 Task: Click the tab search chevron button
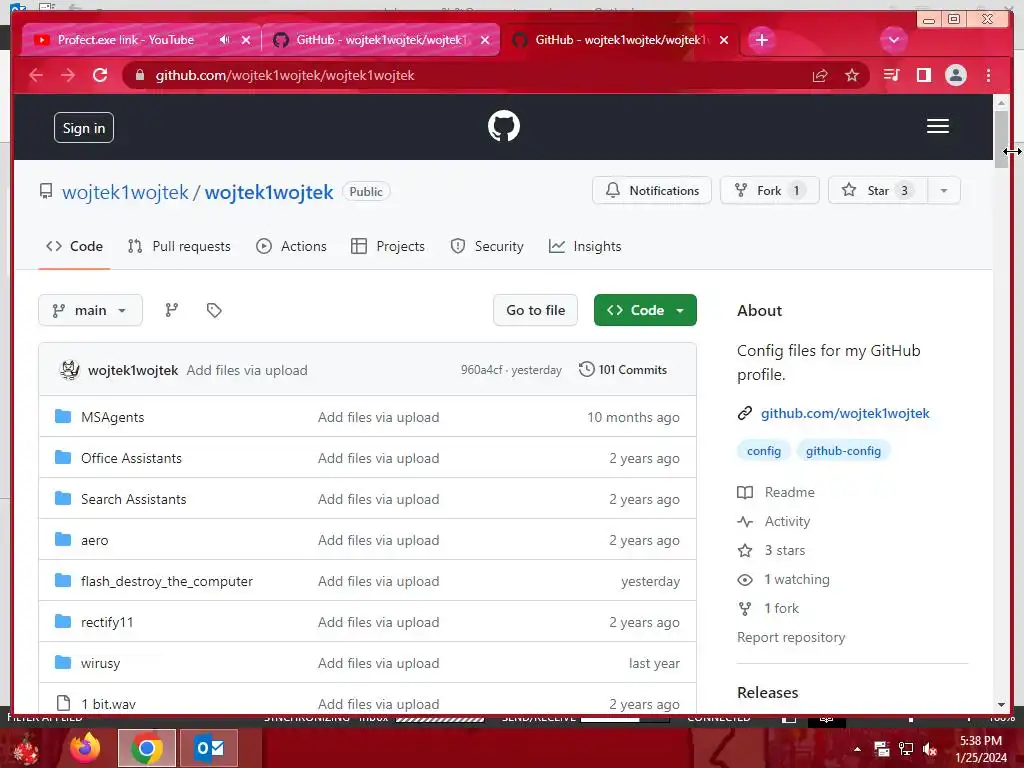(893, 40)
